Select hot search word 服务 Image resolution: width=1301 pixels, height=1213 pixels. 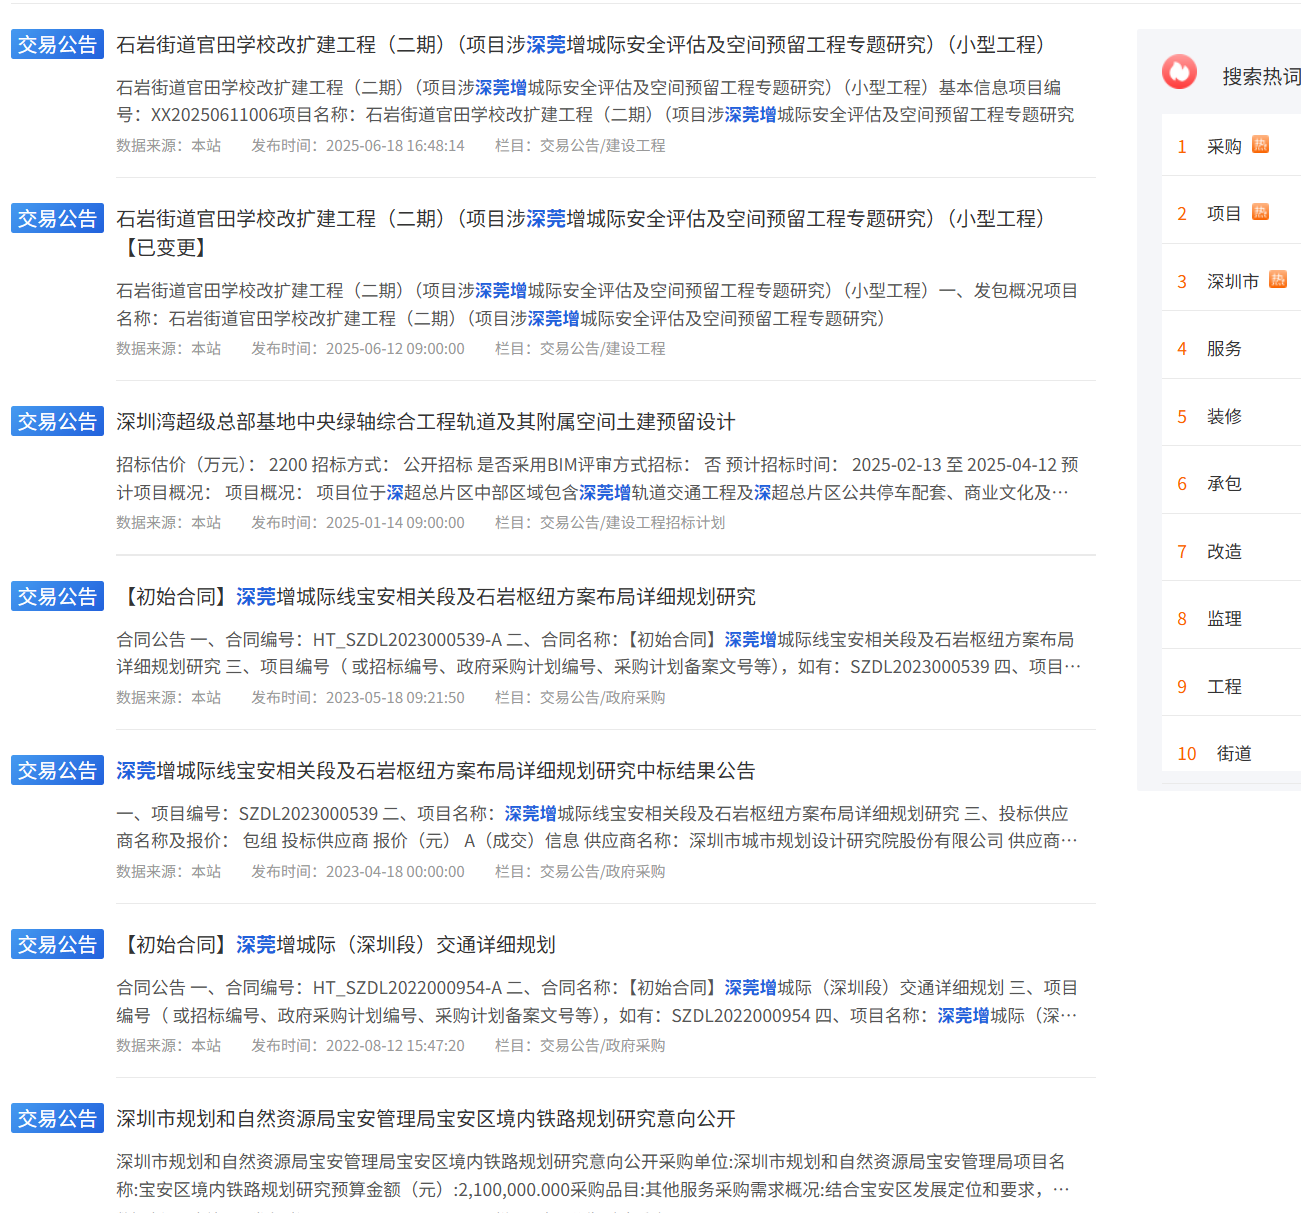1224,349
